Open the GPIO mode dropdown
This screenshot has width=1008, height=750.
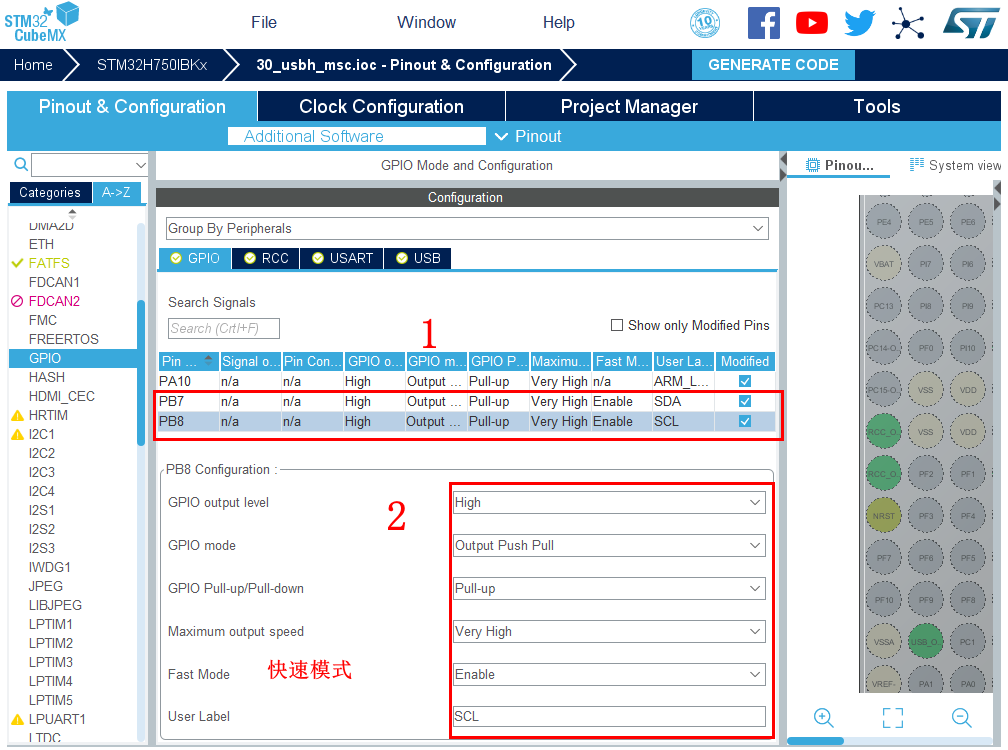pyautogui.click(x=609, y=546)
